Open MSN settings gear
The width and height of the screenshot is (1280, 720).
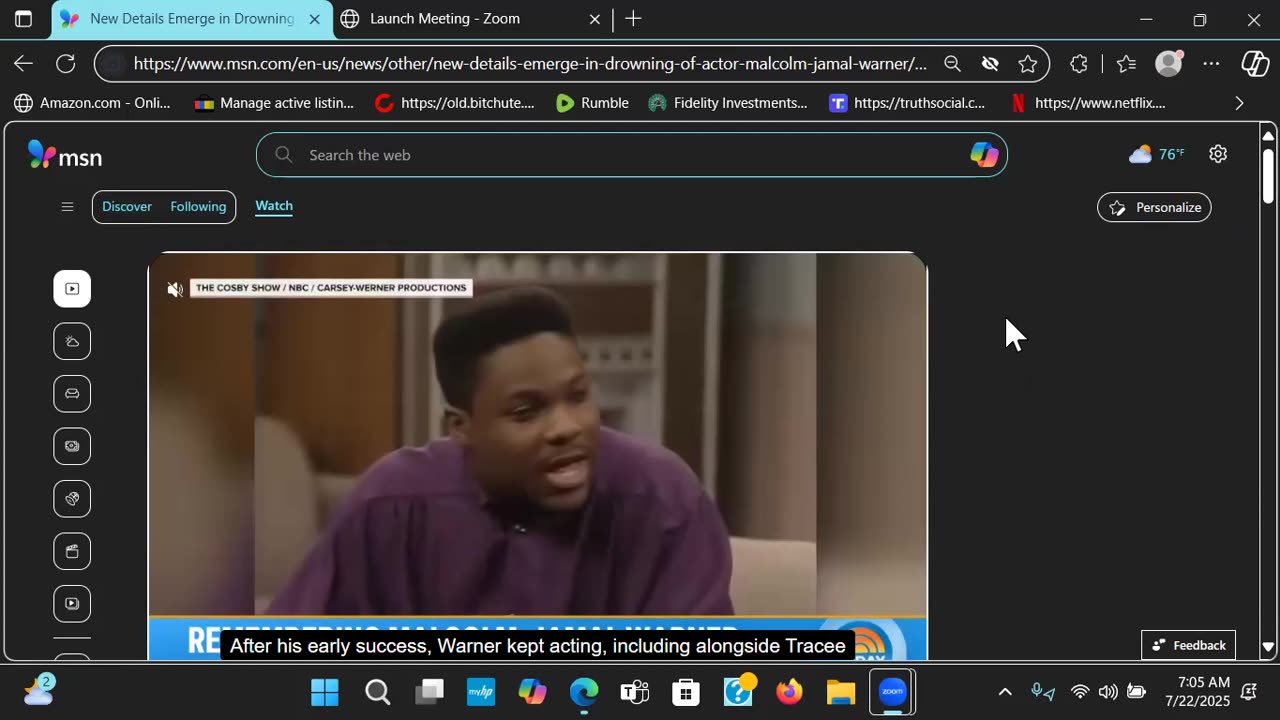1218,154
